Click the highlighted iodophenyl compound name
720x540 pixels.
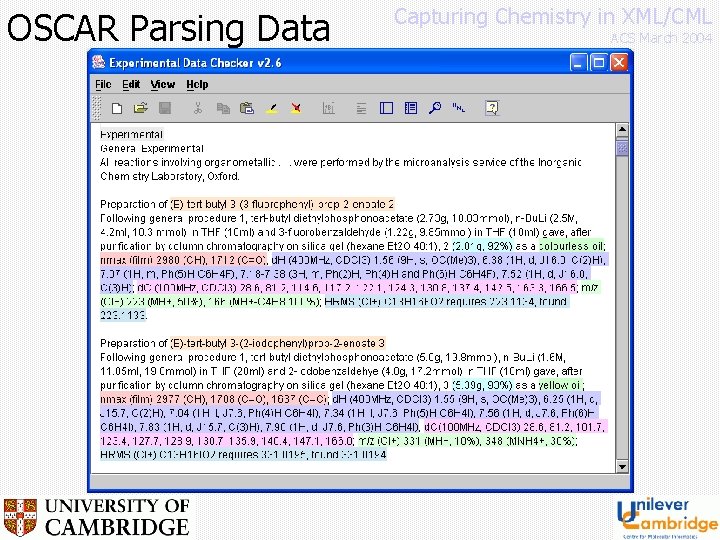click(x=277, y=343)
